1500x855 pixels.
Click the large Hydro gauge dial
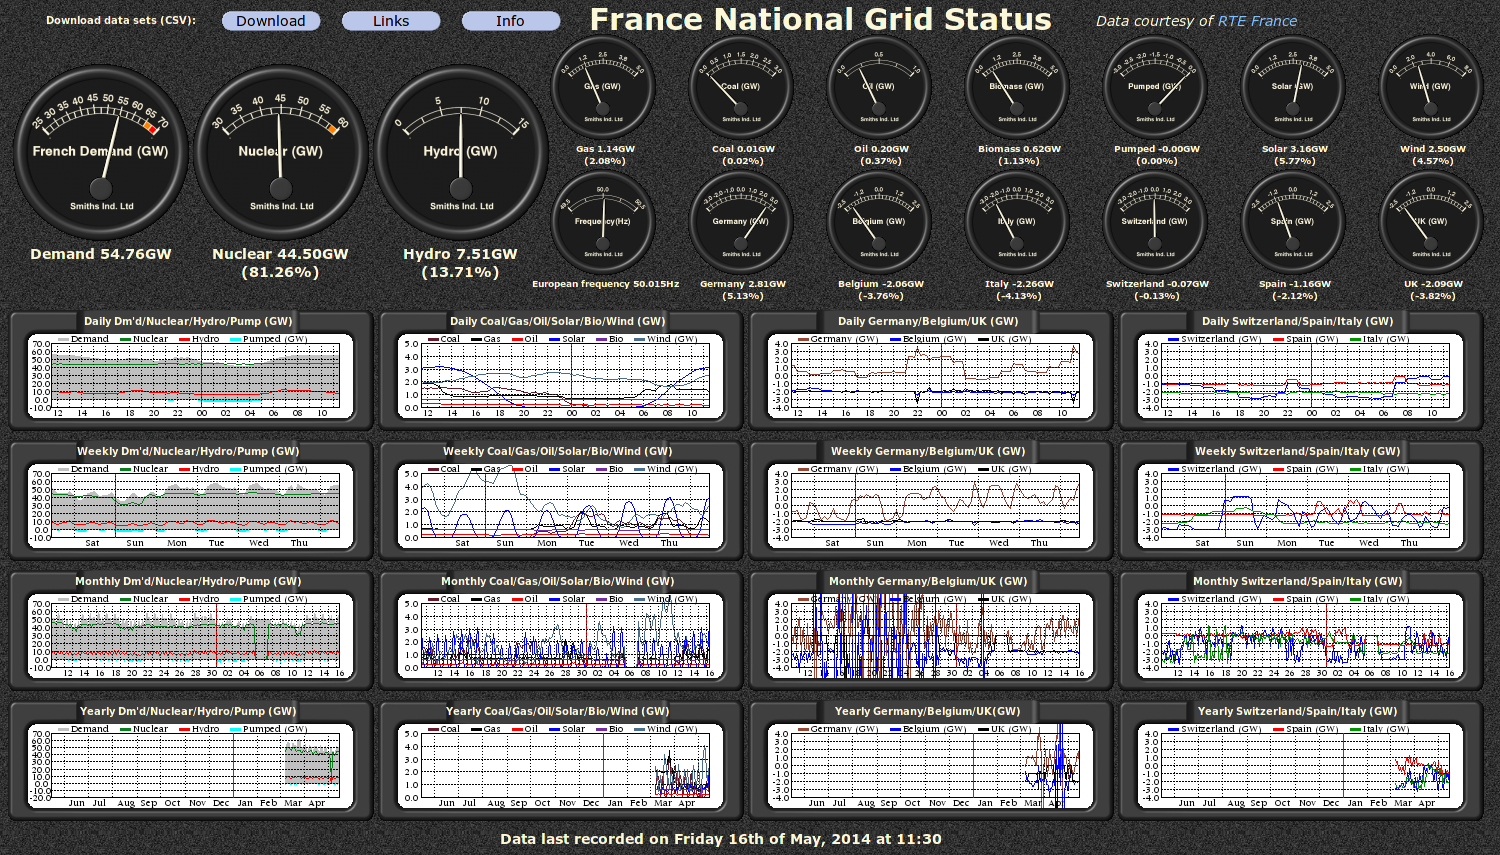tap(461, 152)
